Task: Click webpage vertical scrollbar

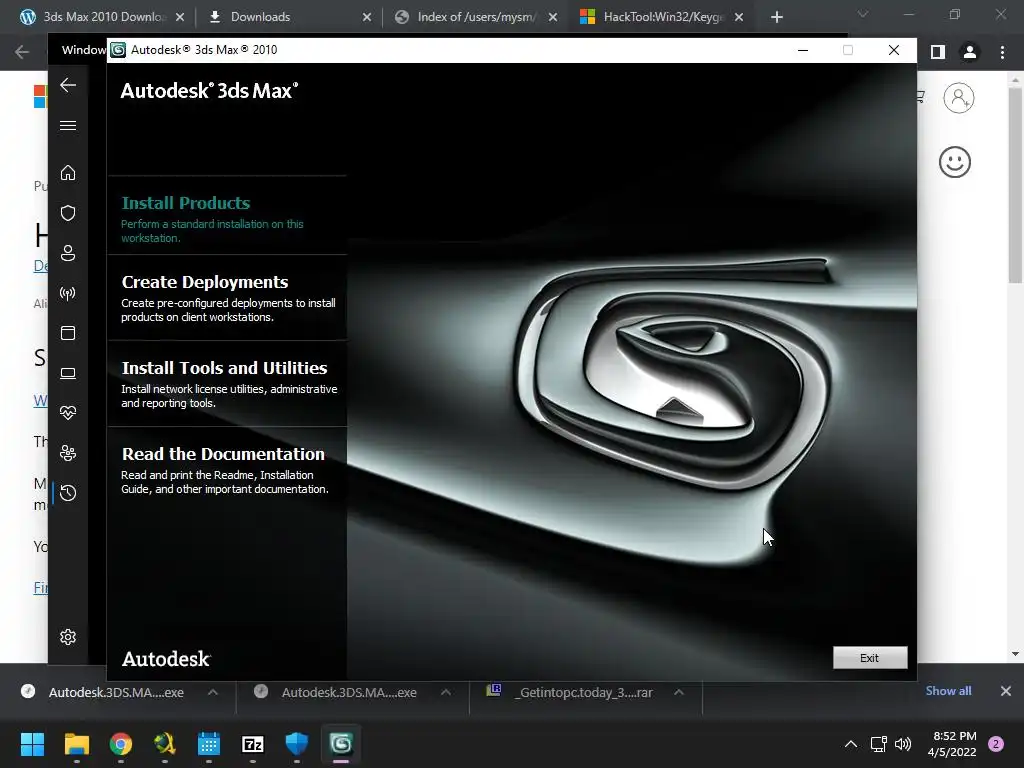Action: coord(1015,186)
